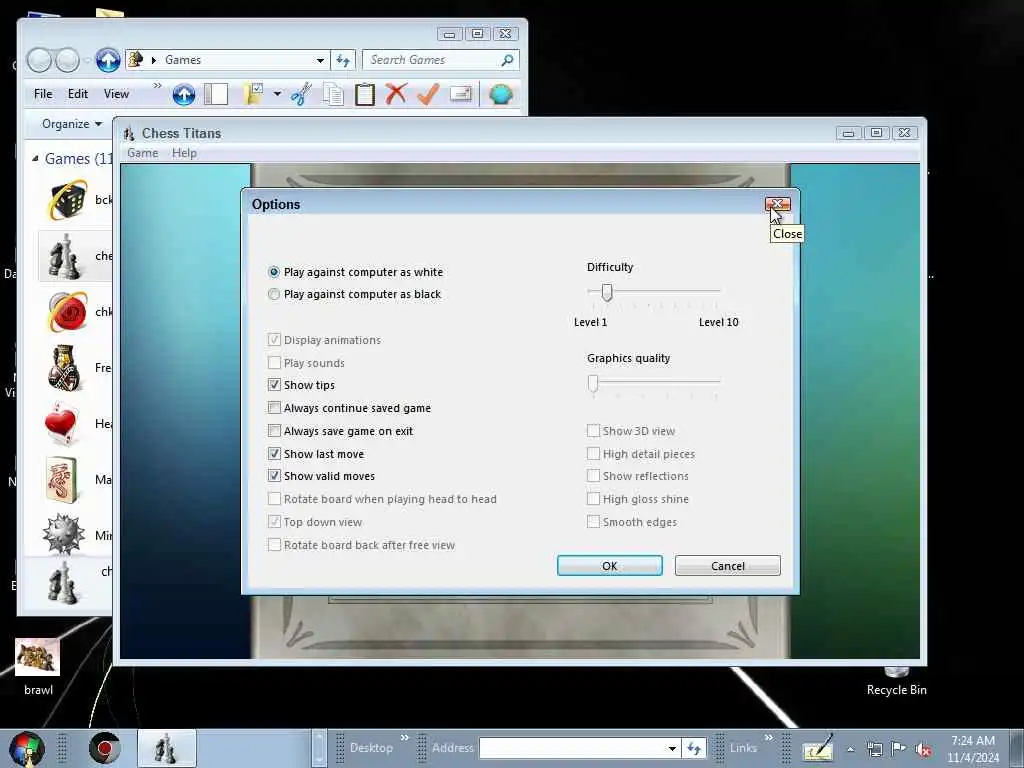
Task: Click the orange checkmark icon in Games toolbar
Action: pyautogui.click(x=428, y=95)
